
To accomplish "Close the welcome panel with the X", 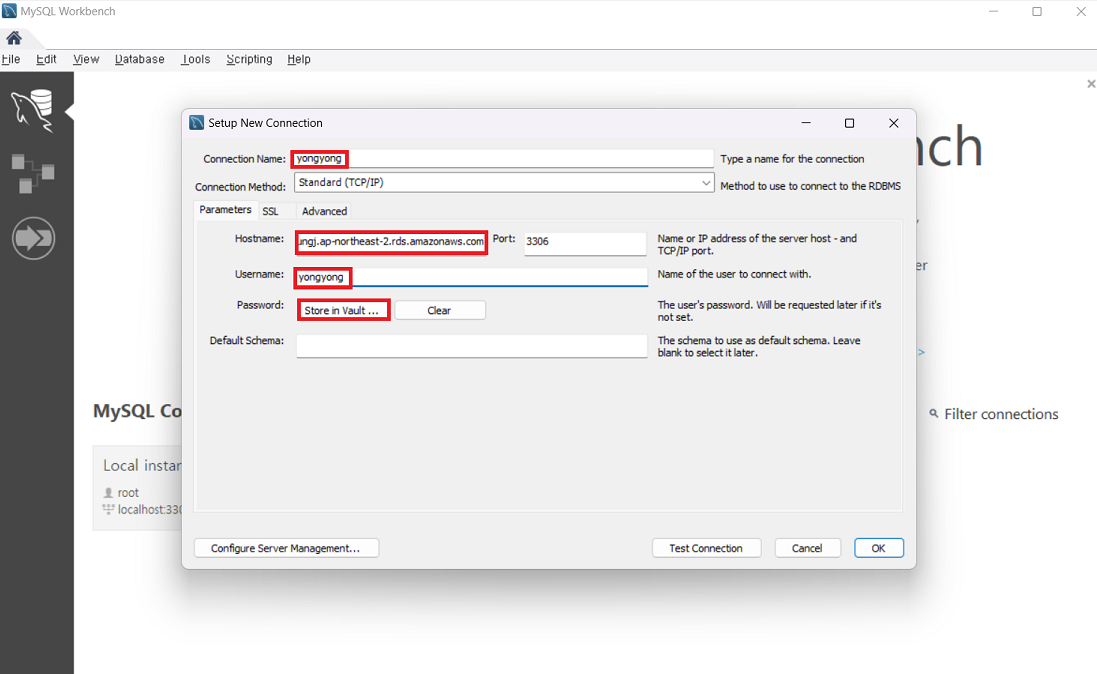I will [1091, 84].
